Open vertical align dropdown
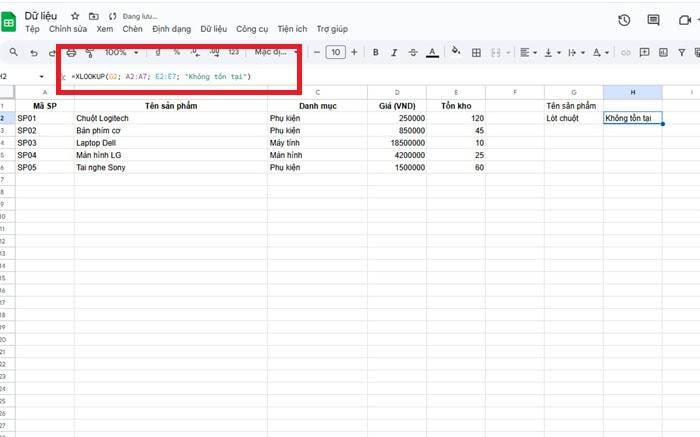This screenshot has height=437, width=700. (552, 53)
